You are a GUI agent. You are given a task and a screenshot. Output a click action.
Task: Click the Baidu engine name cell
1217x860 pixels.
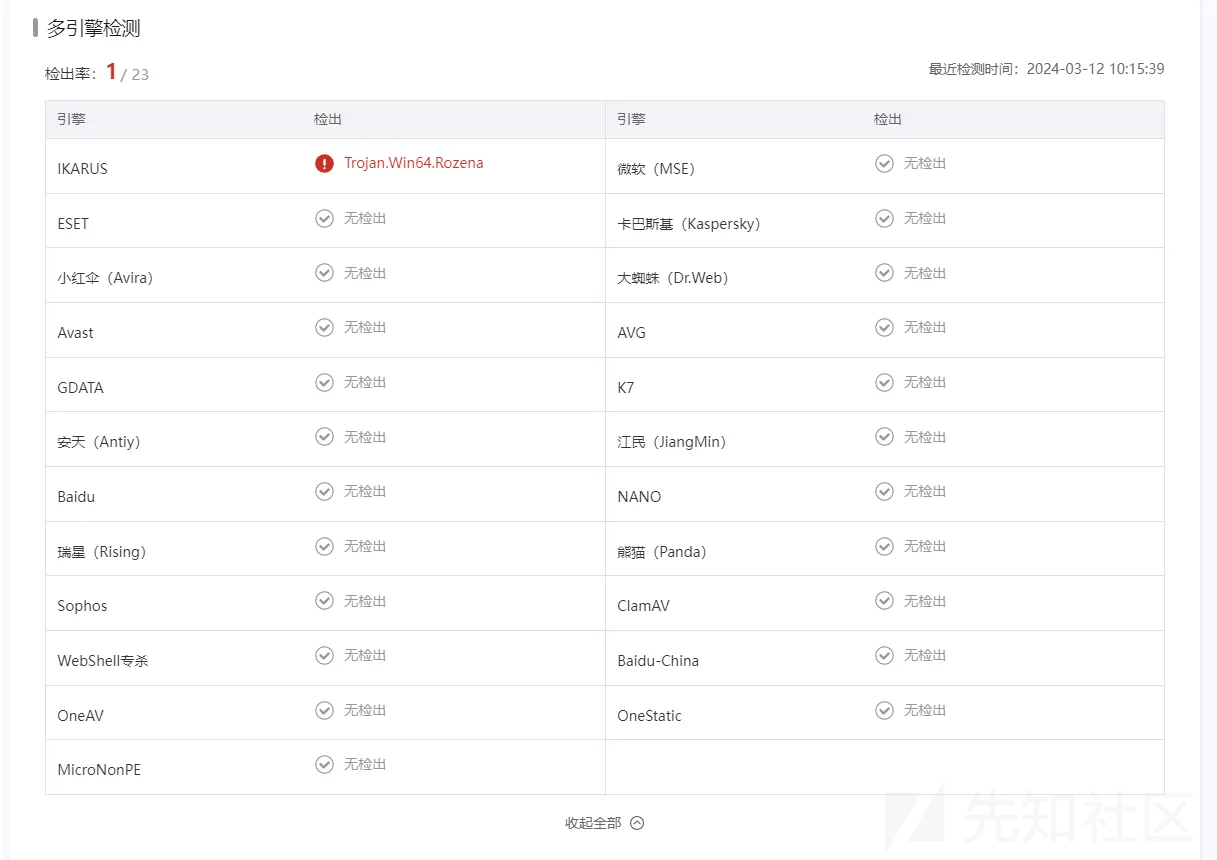tap(76, 497)
